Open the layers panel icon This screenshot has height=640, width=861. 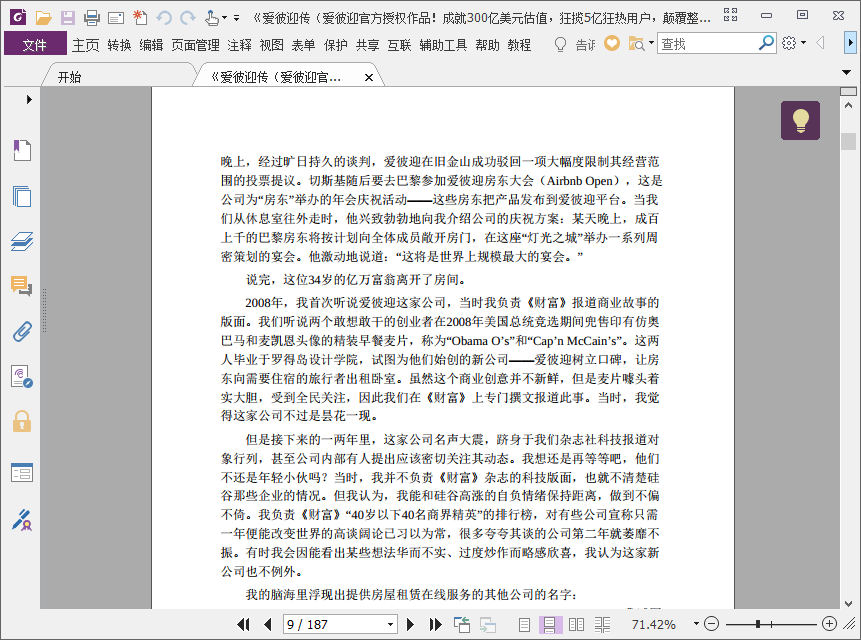22,241
